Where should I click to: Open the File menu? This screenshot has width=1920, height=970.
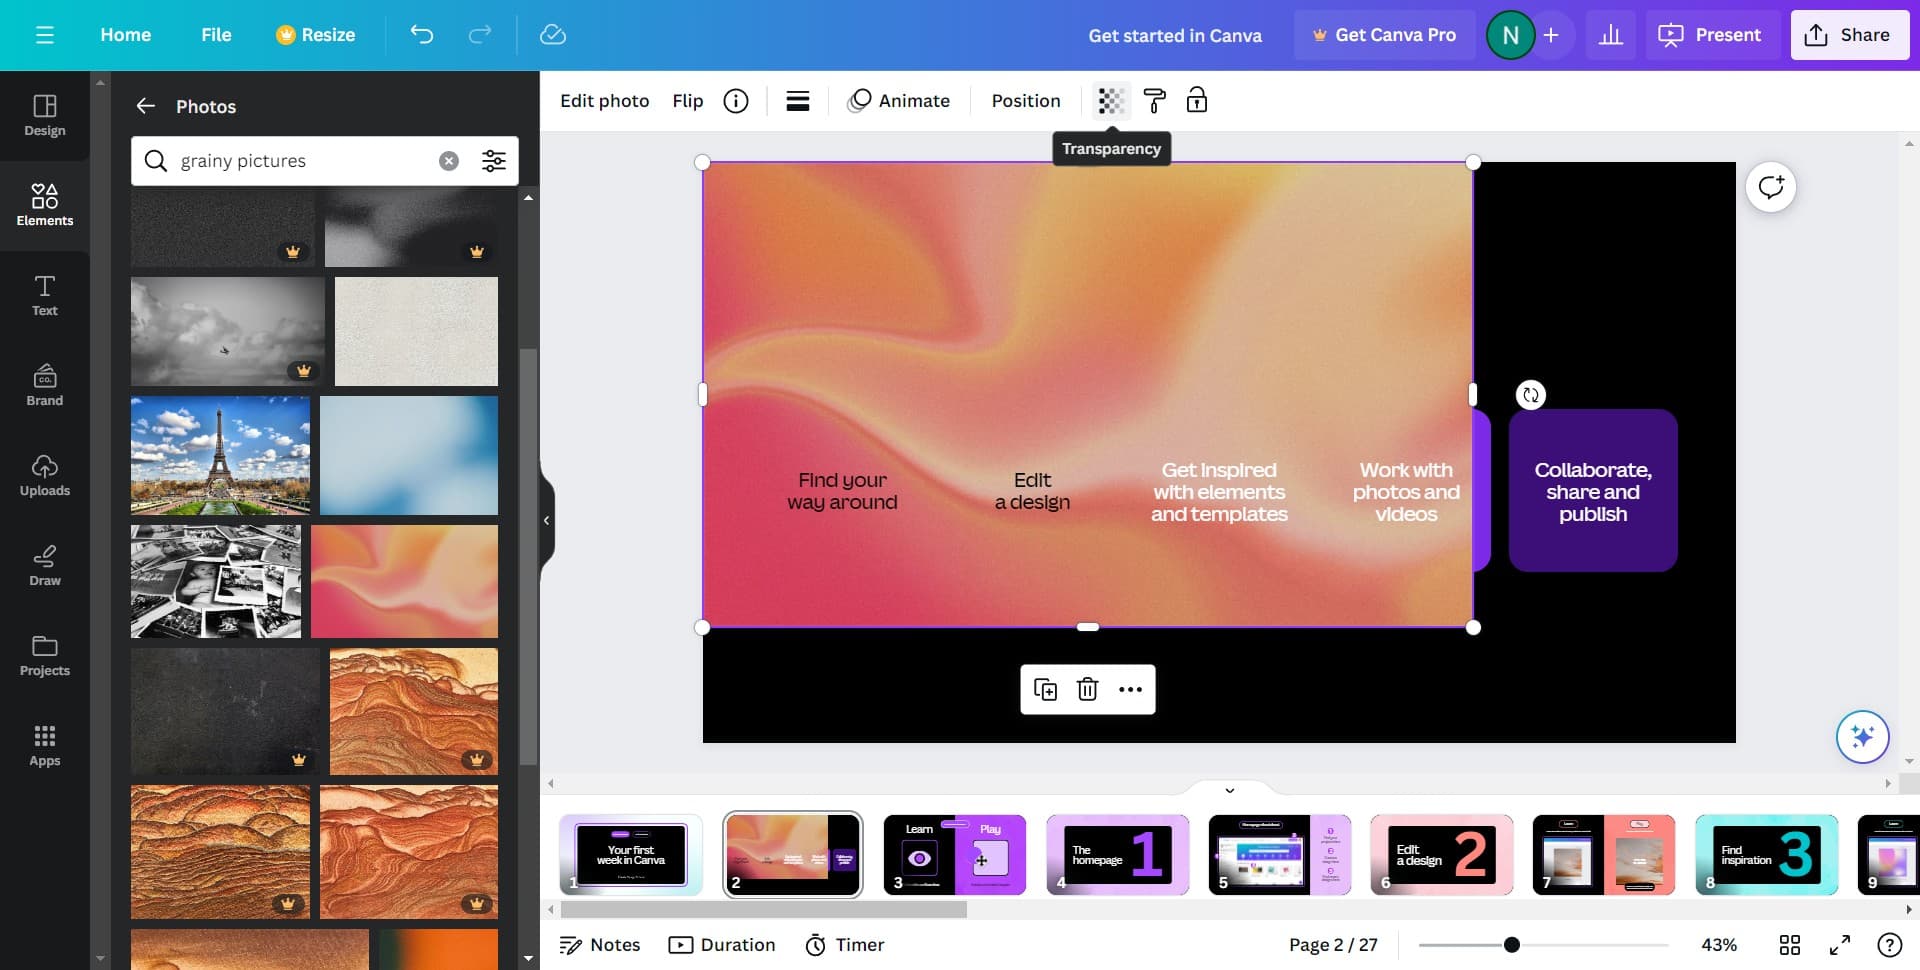[216, 35]
